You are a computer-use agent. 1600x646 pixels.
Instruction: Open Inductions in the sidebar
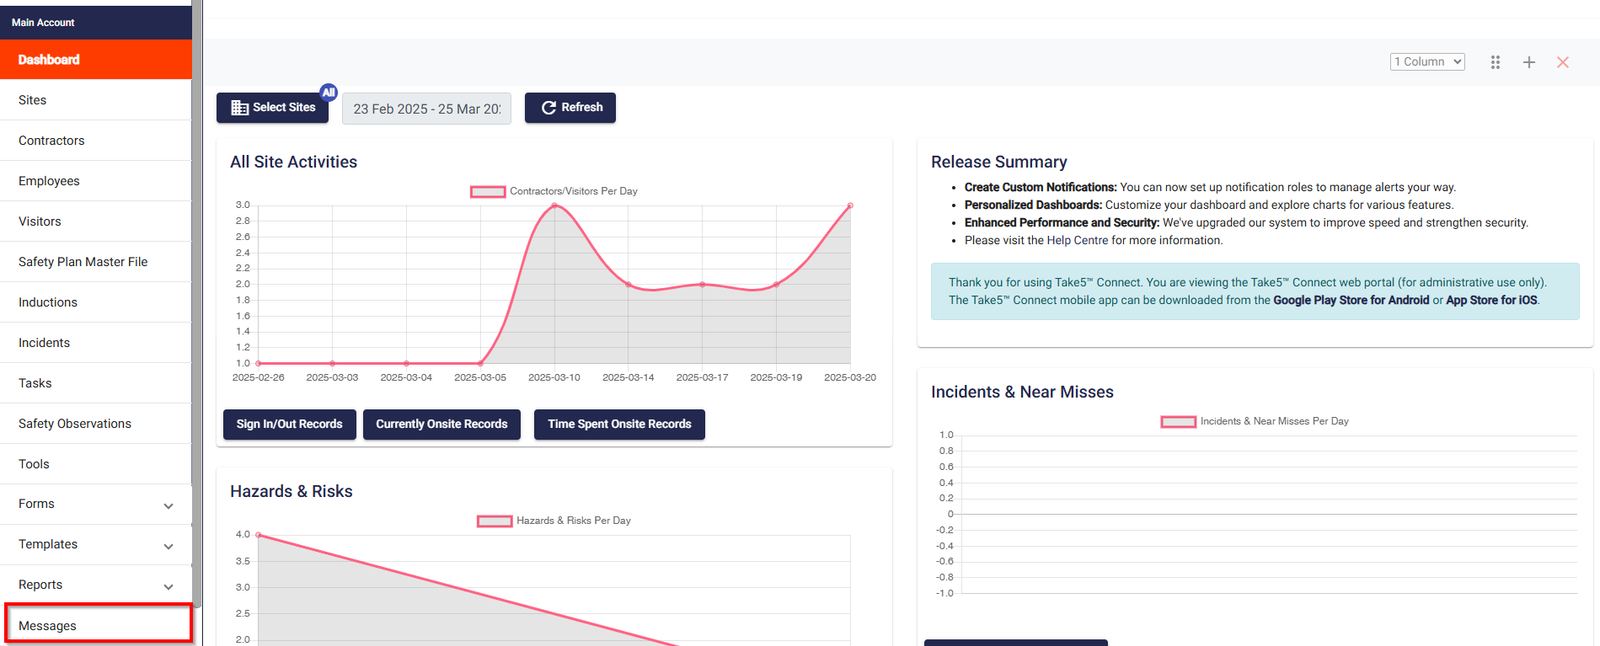pyautogui.click(x=96, y=302)
